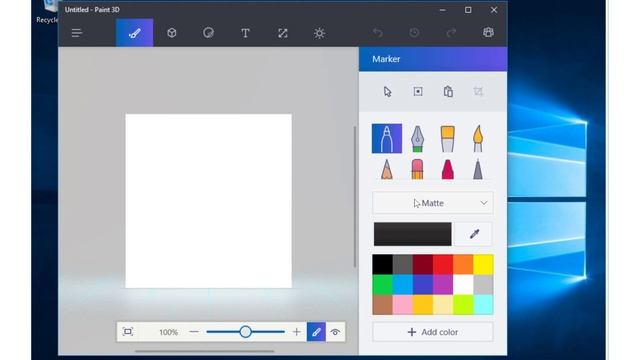Open the hamburger expand menu

point(77,33)
